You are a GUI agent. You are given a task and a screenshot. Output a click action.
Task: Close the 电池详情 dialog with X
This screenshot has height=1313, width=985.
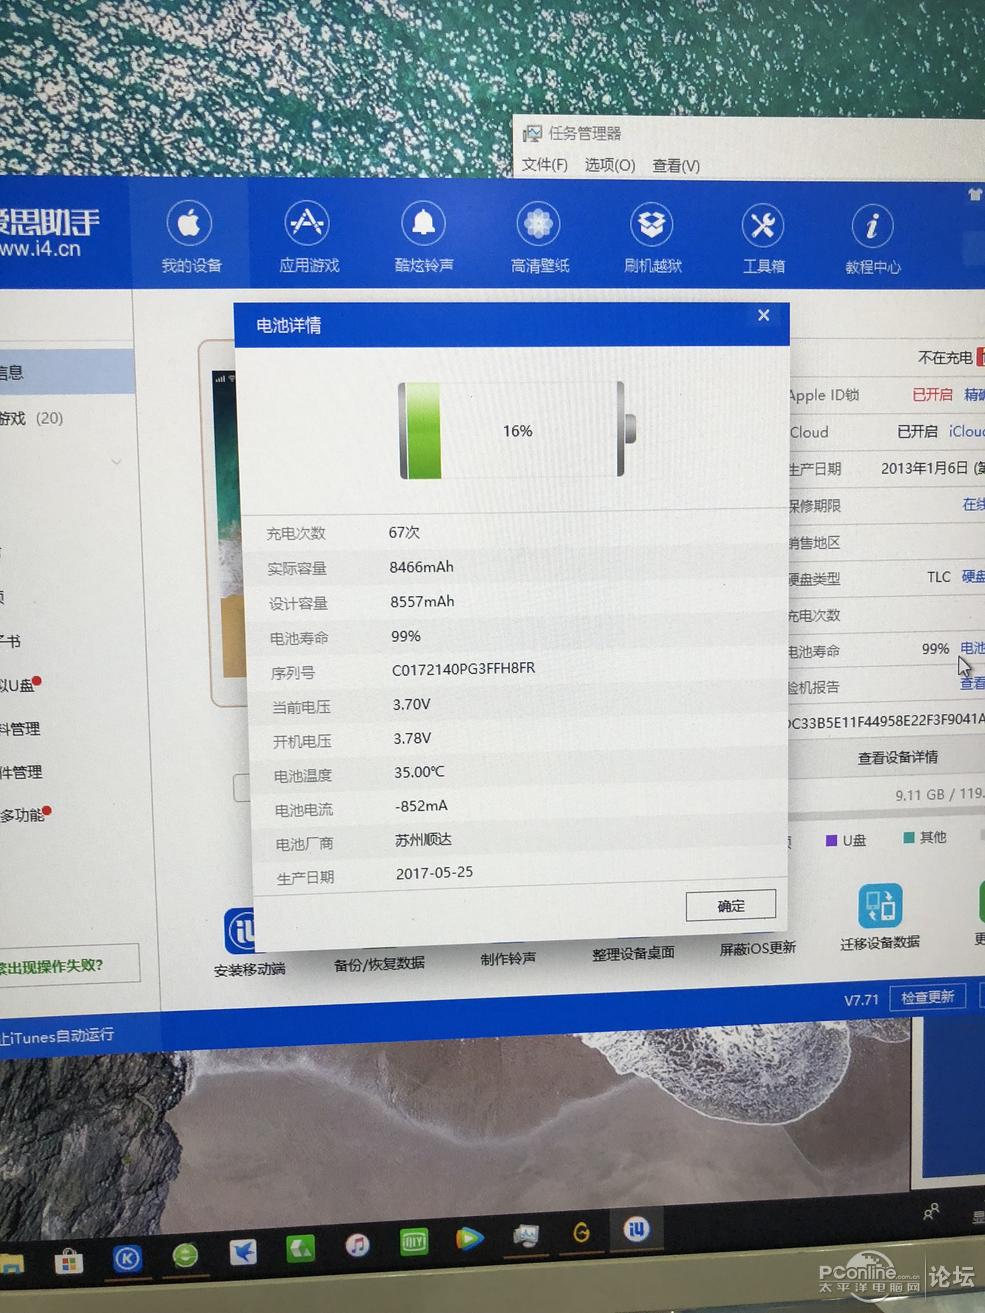coord(763,315)
